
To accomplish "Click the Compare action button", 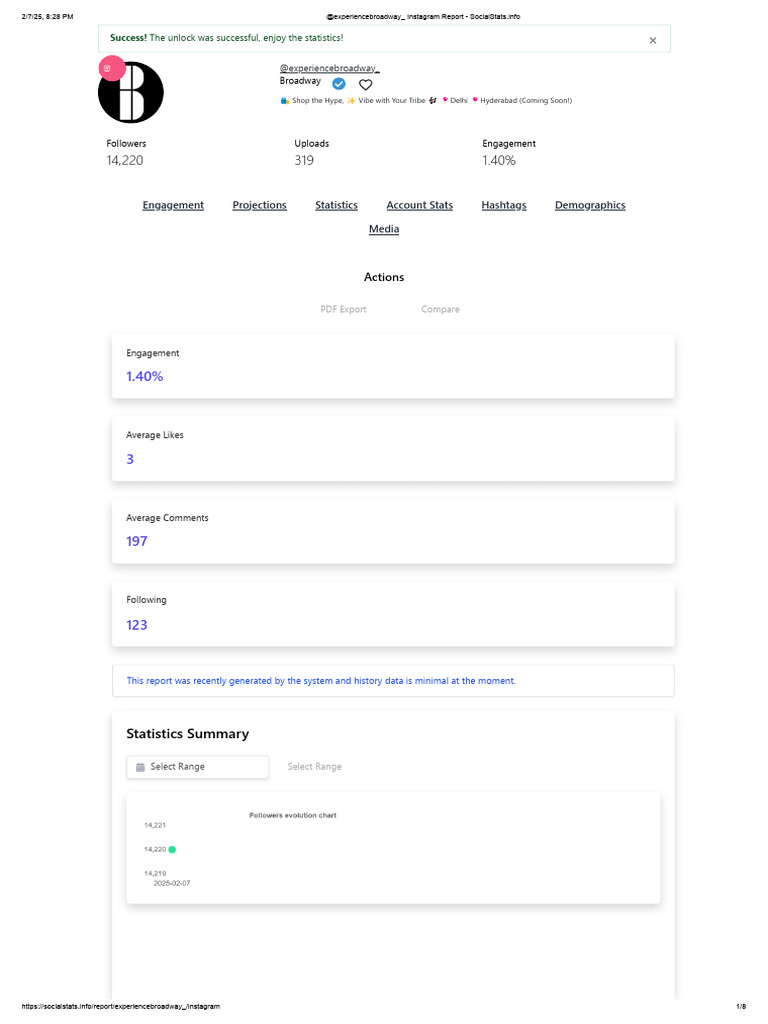I will [x=440, y=309].
